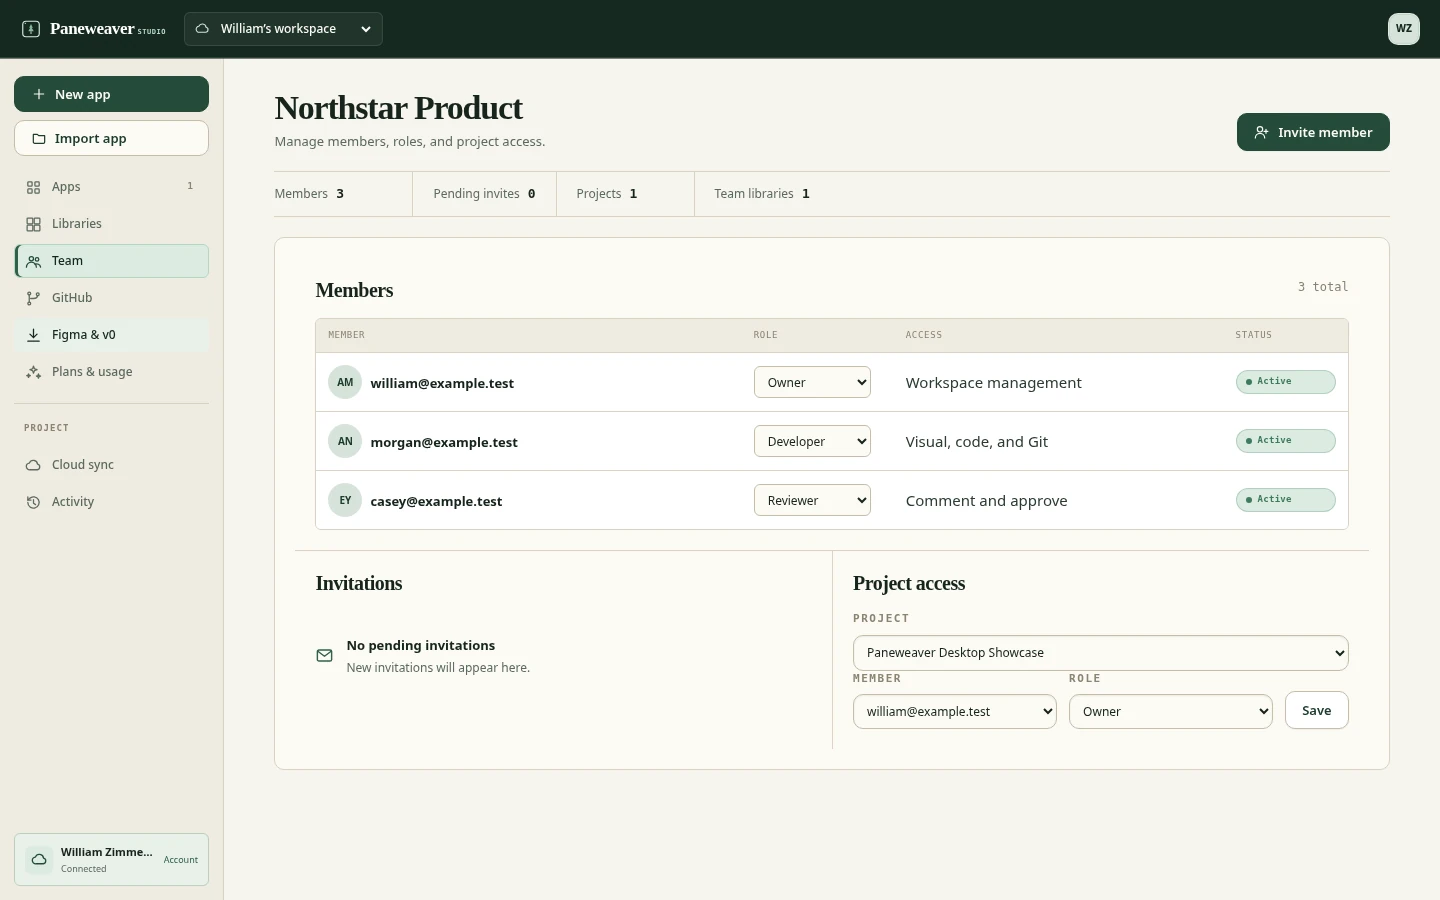Click the Active status badge for william@example.test

click(1285, 382)
